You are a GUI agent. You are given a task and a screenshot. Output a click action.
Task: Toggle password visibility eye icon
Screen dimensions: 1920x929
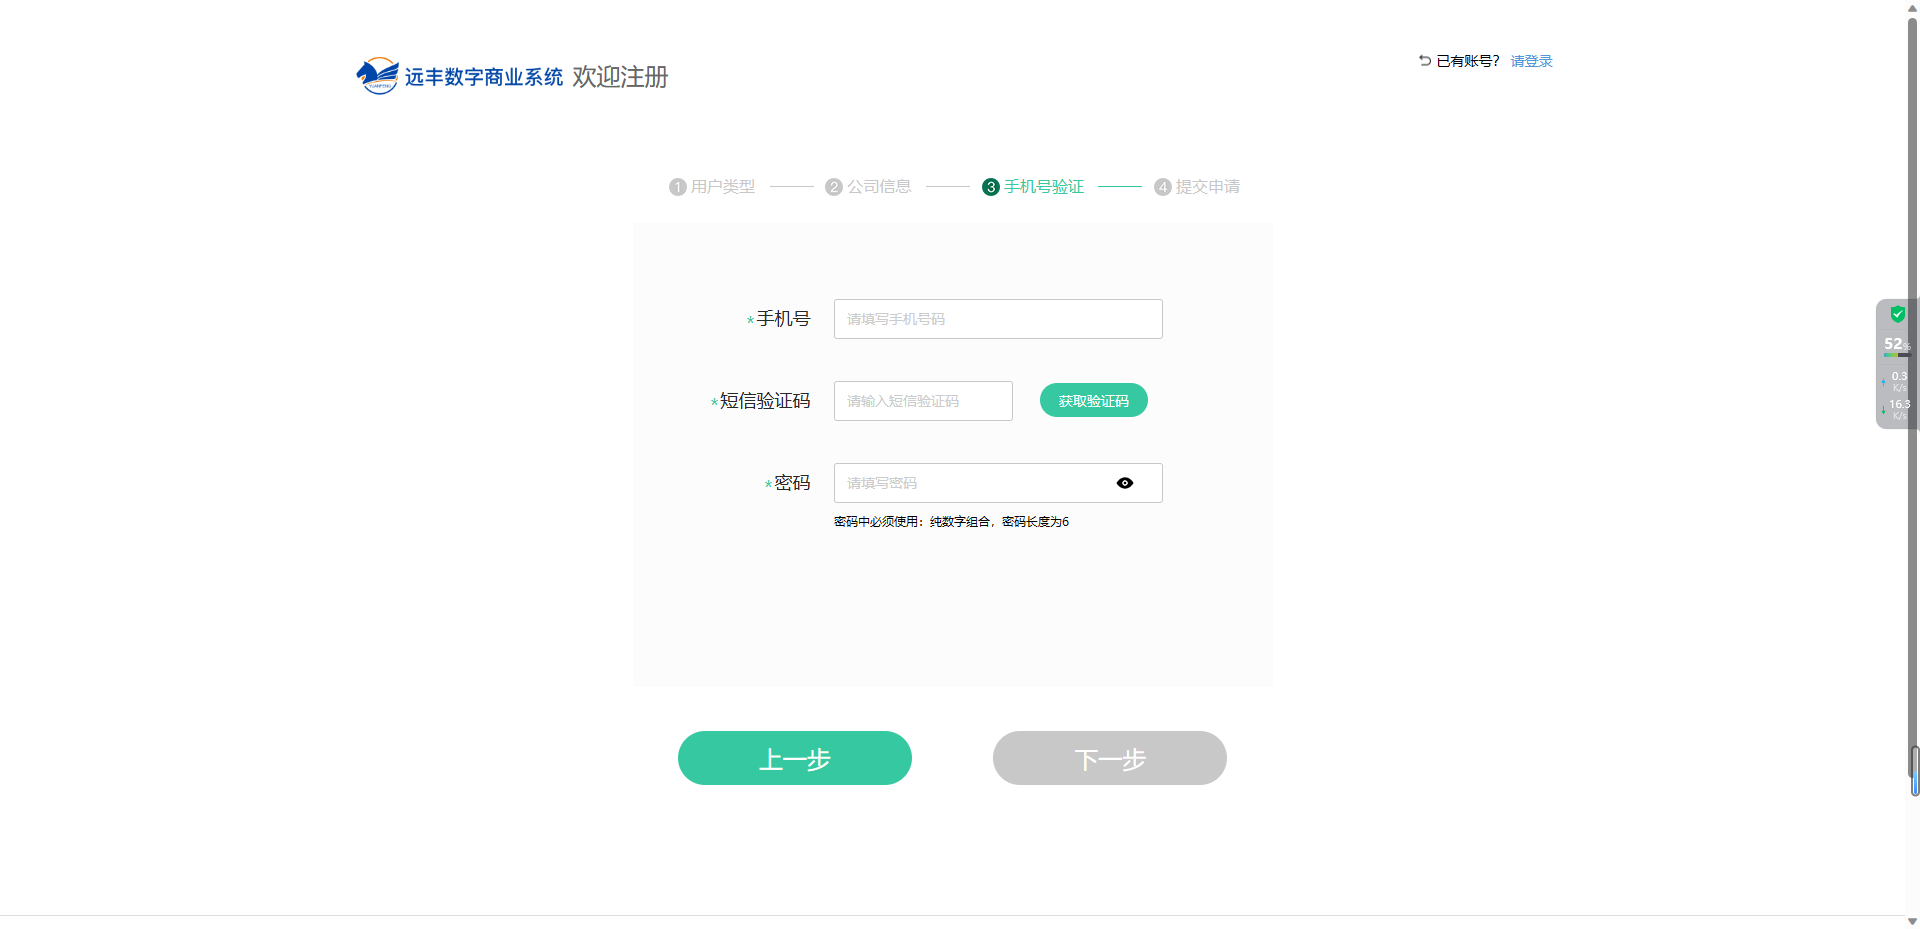pos(1125,483)
